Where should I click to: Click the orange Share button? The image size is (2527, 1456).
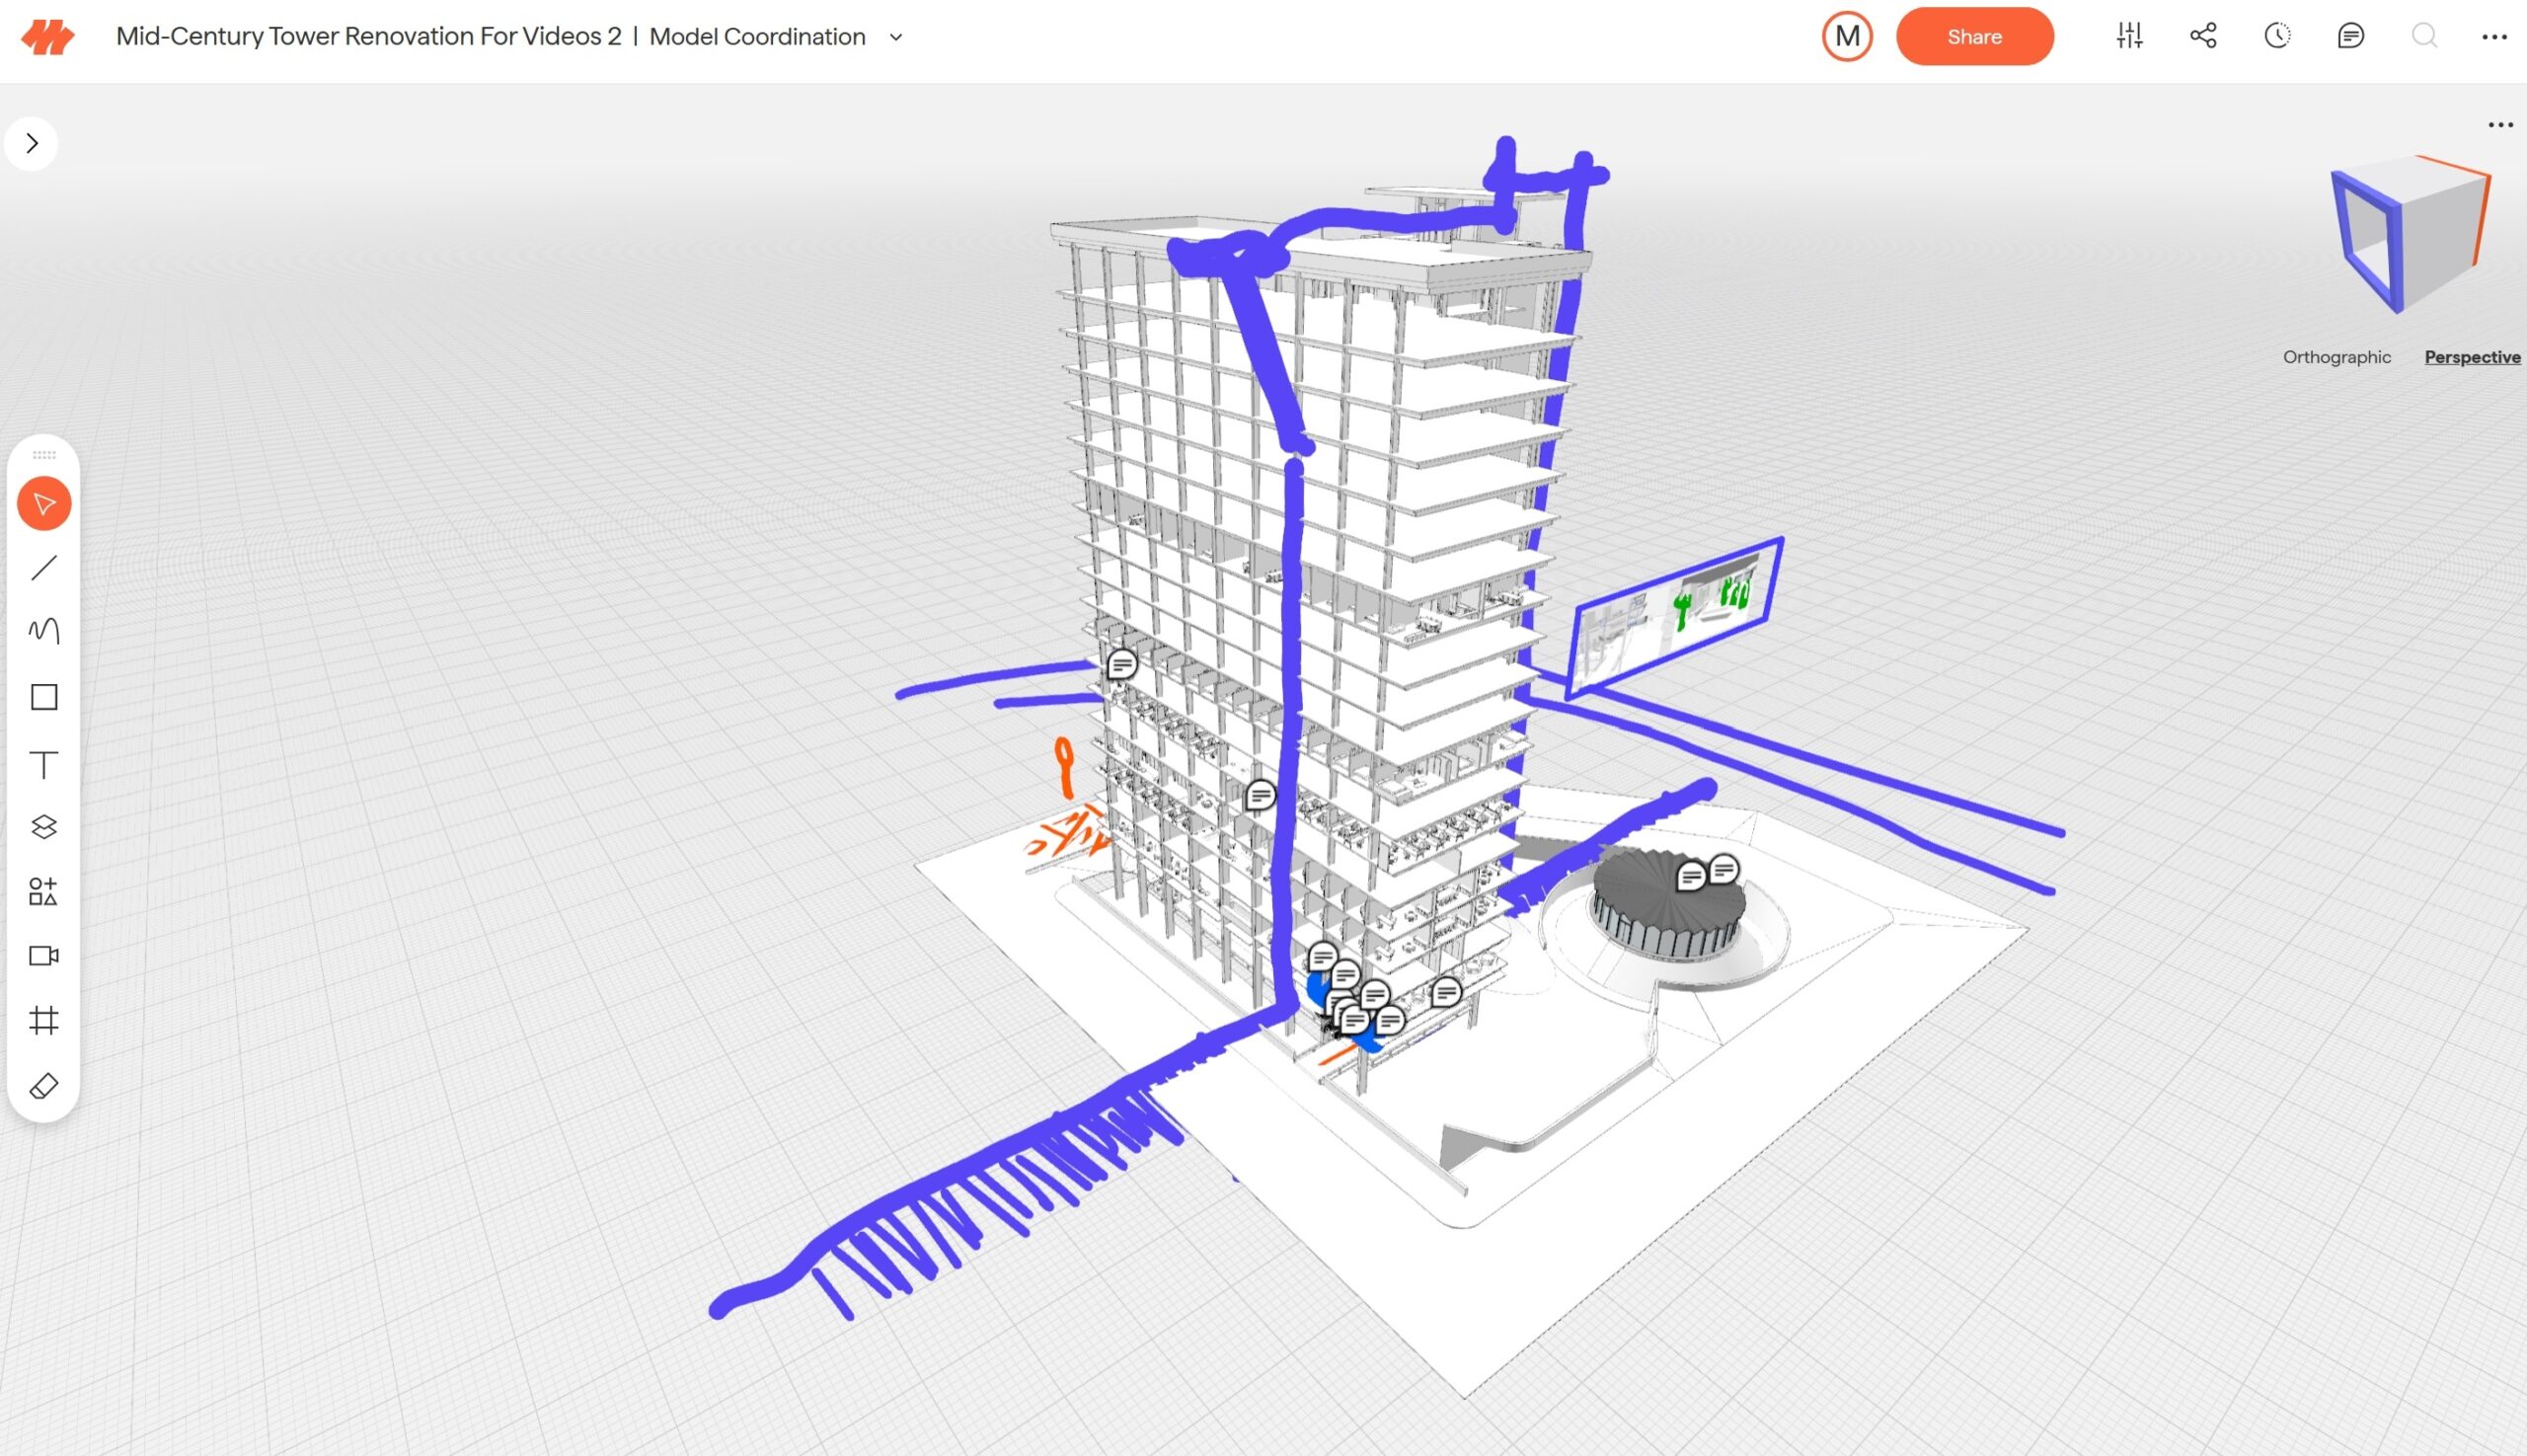tap(1974, 37)
